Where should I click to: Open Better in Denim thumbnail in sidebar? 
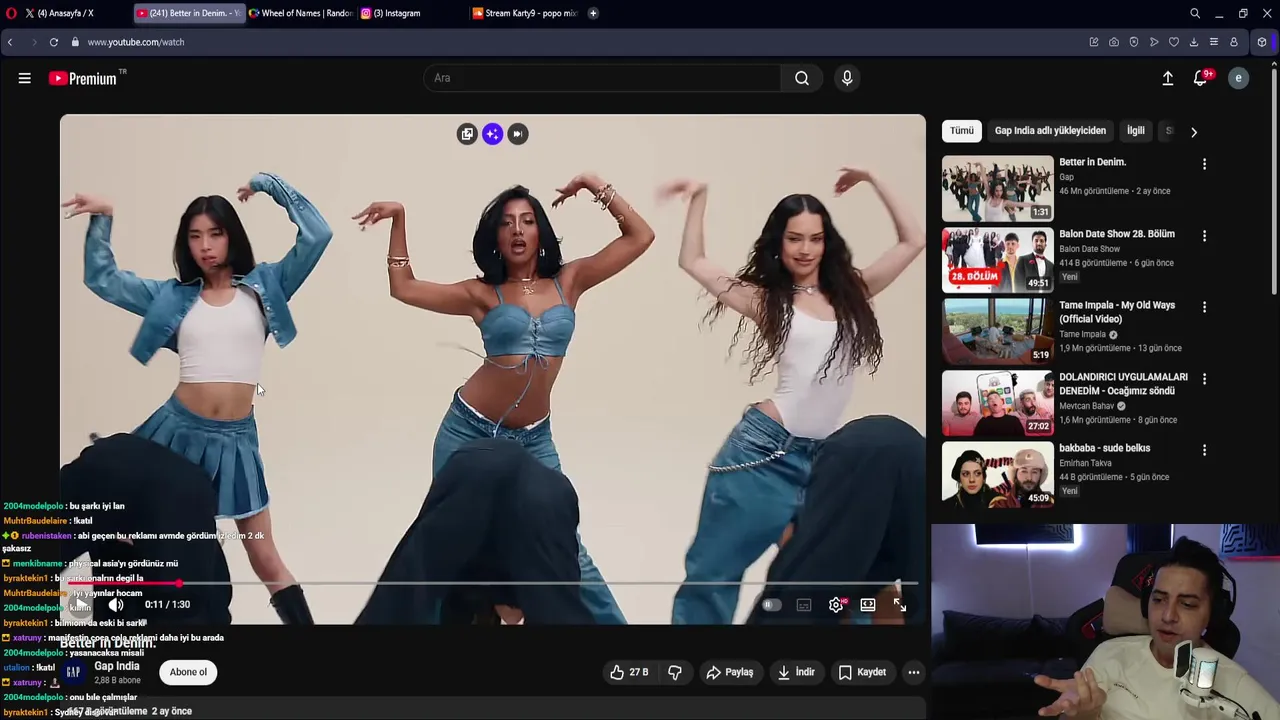997,188
